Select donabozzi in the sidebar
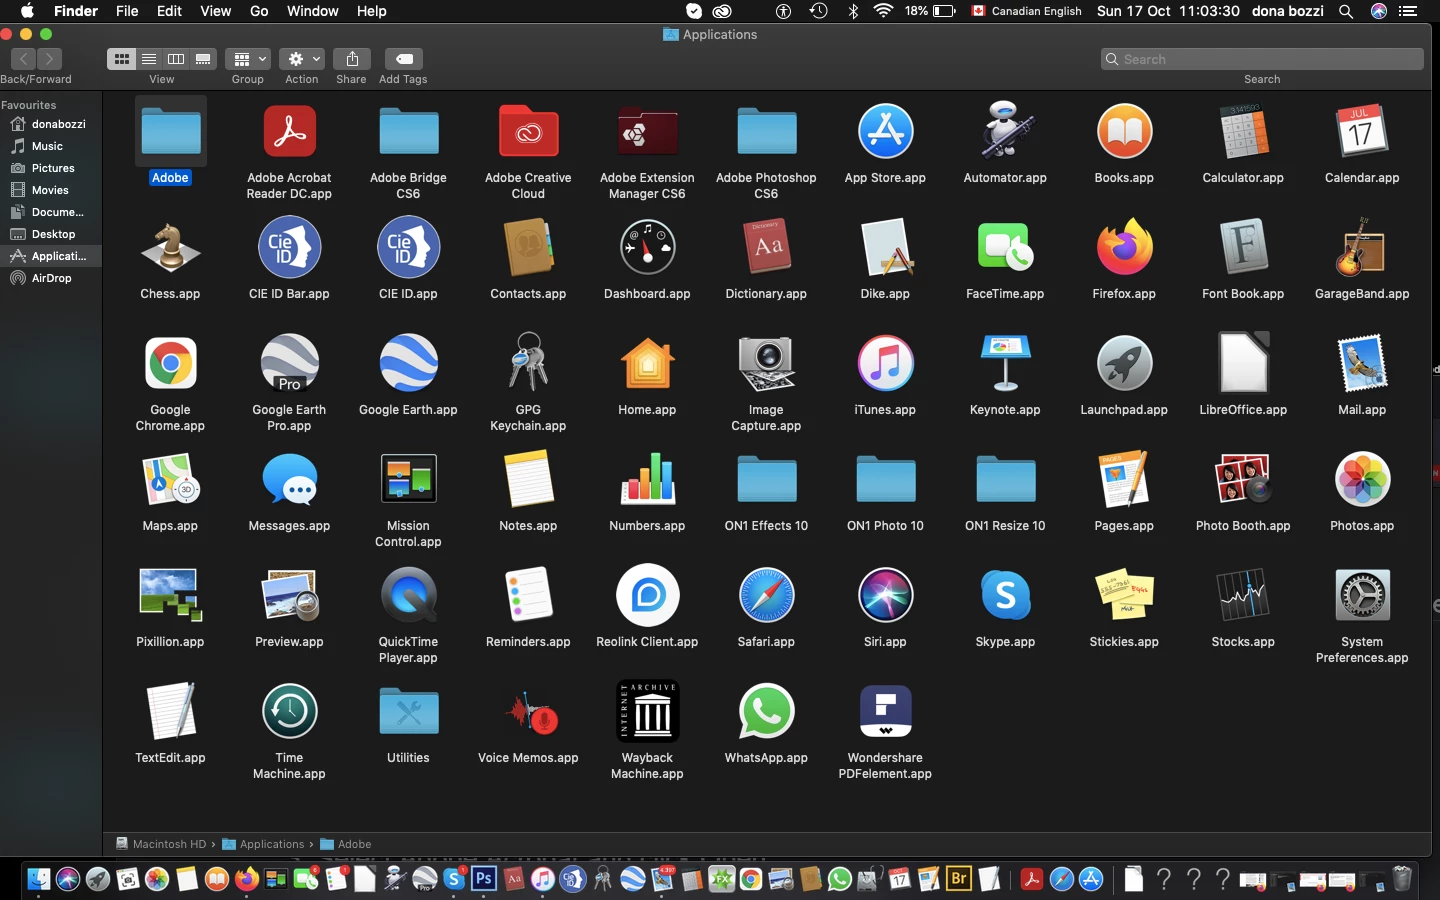The height and width of the screenshot is (900, 1440). pyautogui.click(x=51, y=124)
